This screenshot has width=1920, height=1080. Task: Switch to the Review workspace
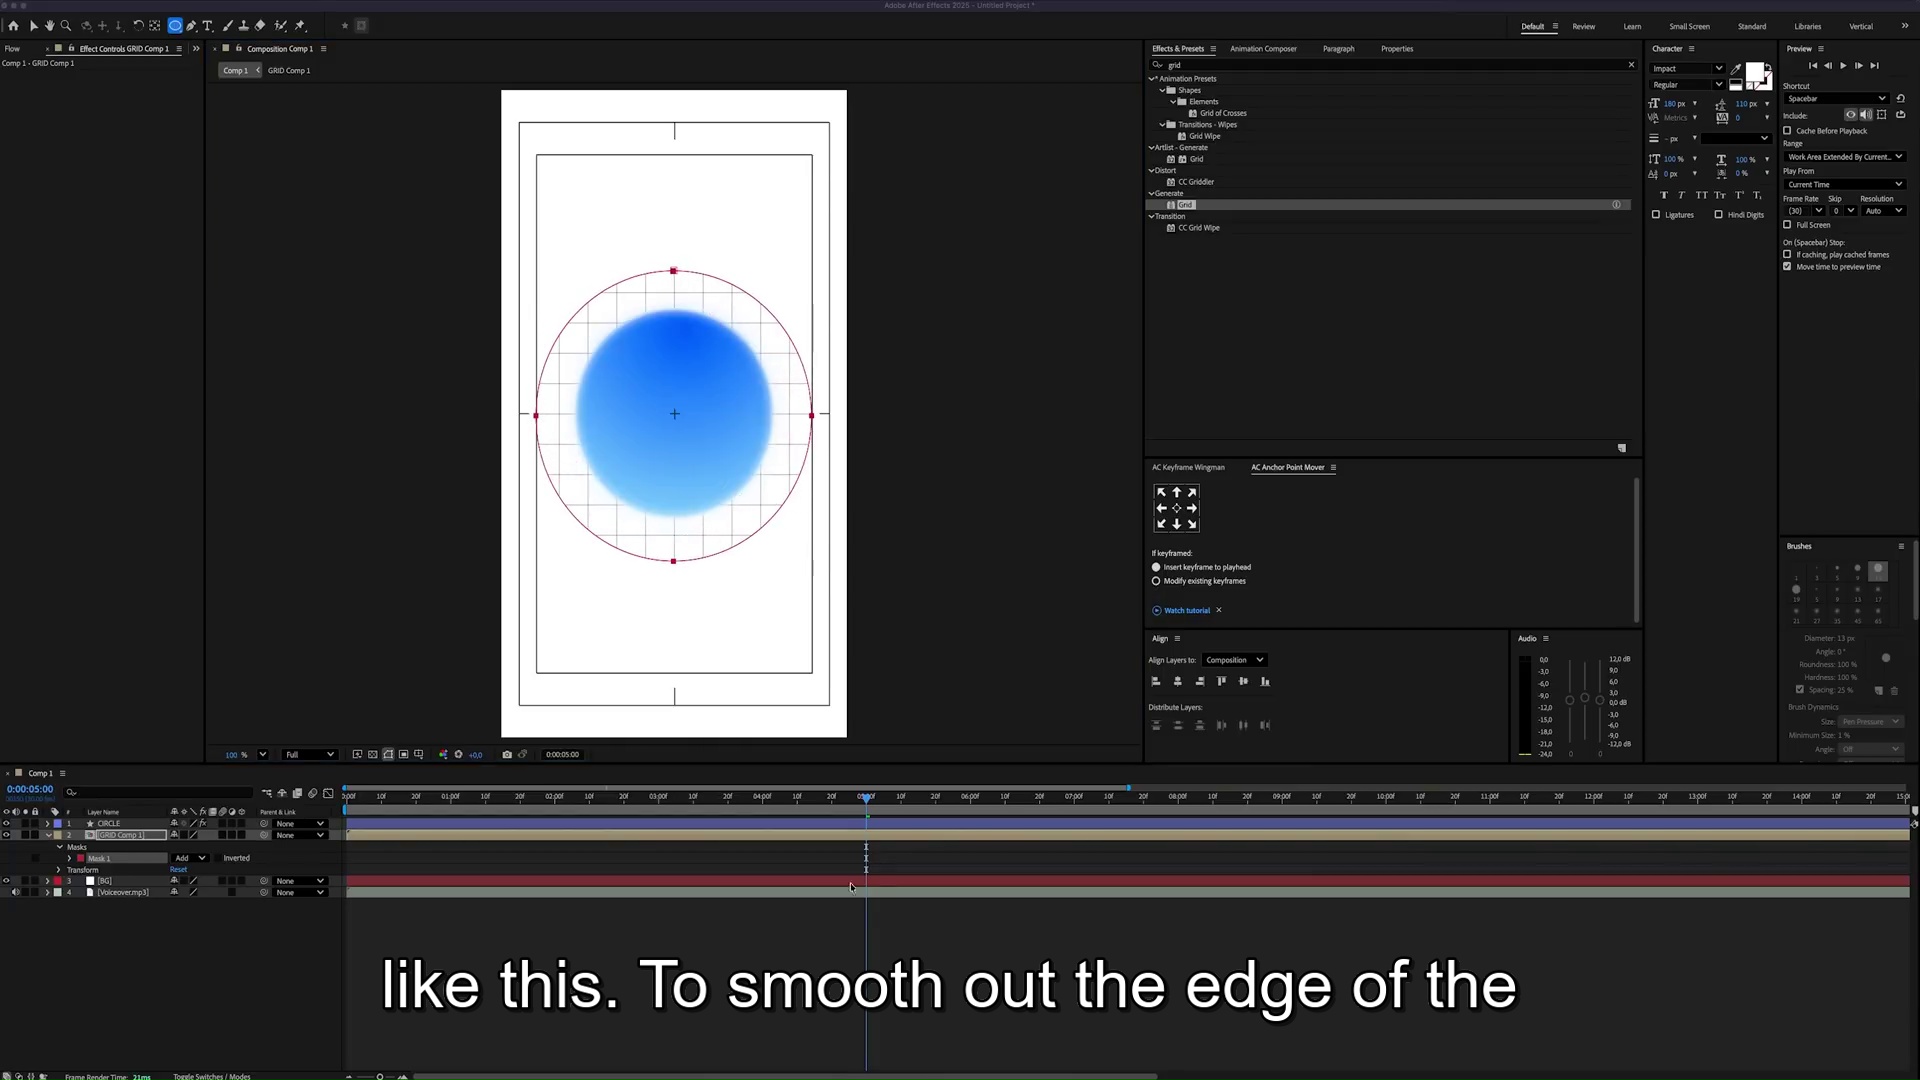coord(1584,27)
